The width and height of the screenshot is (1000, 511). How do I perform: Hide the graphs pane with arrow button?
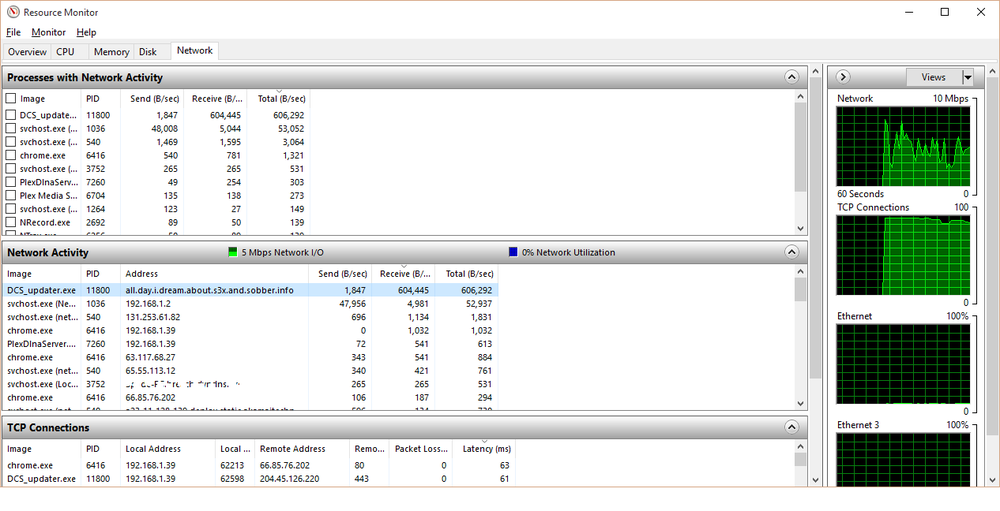(843, 77)
